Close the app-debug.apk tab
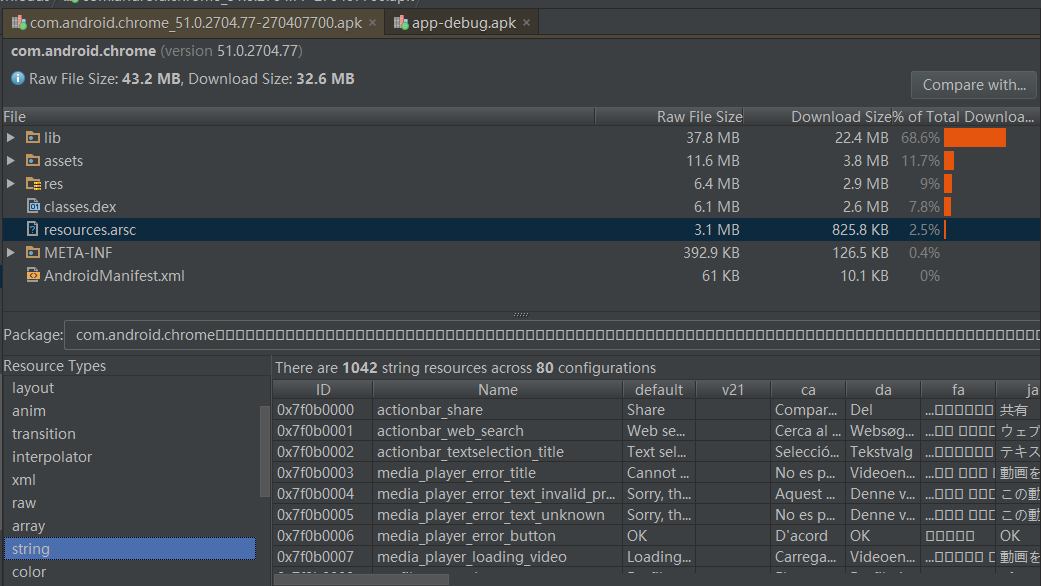Image resolution: width=1041 pixels, height=586 pixels. click(x=526, y=23)
